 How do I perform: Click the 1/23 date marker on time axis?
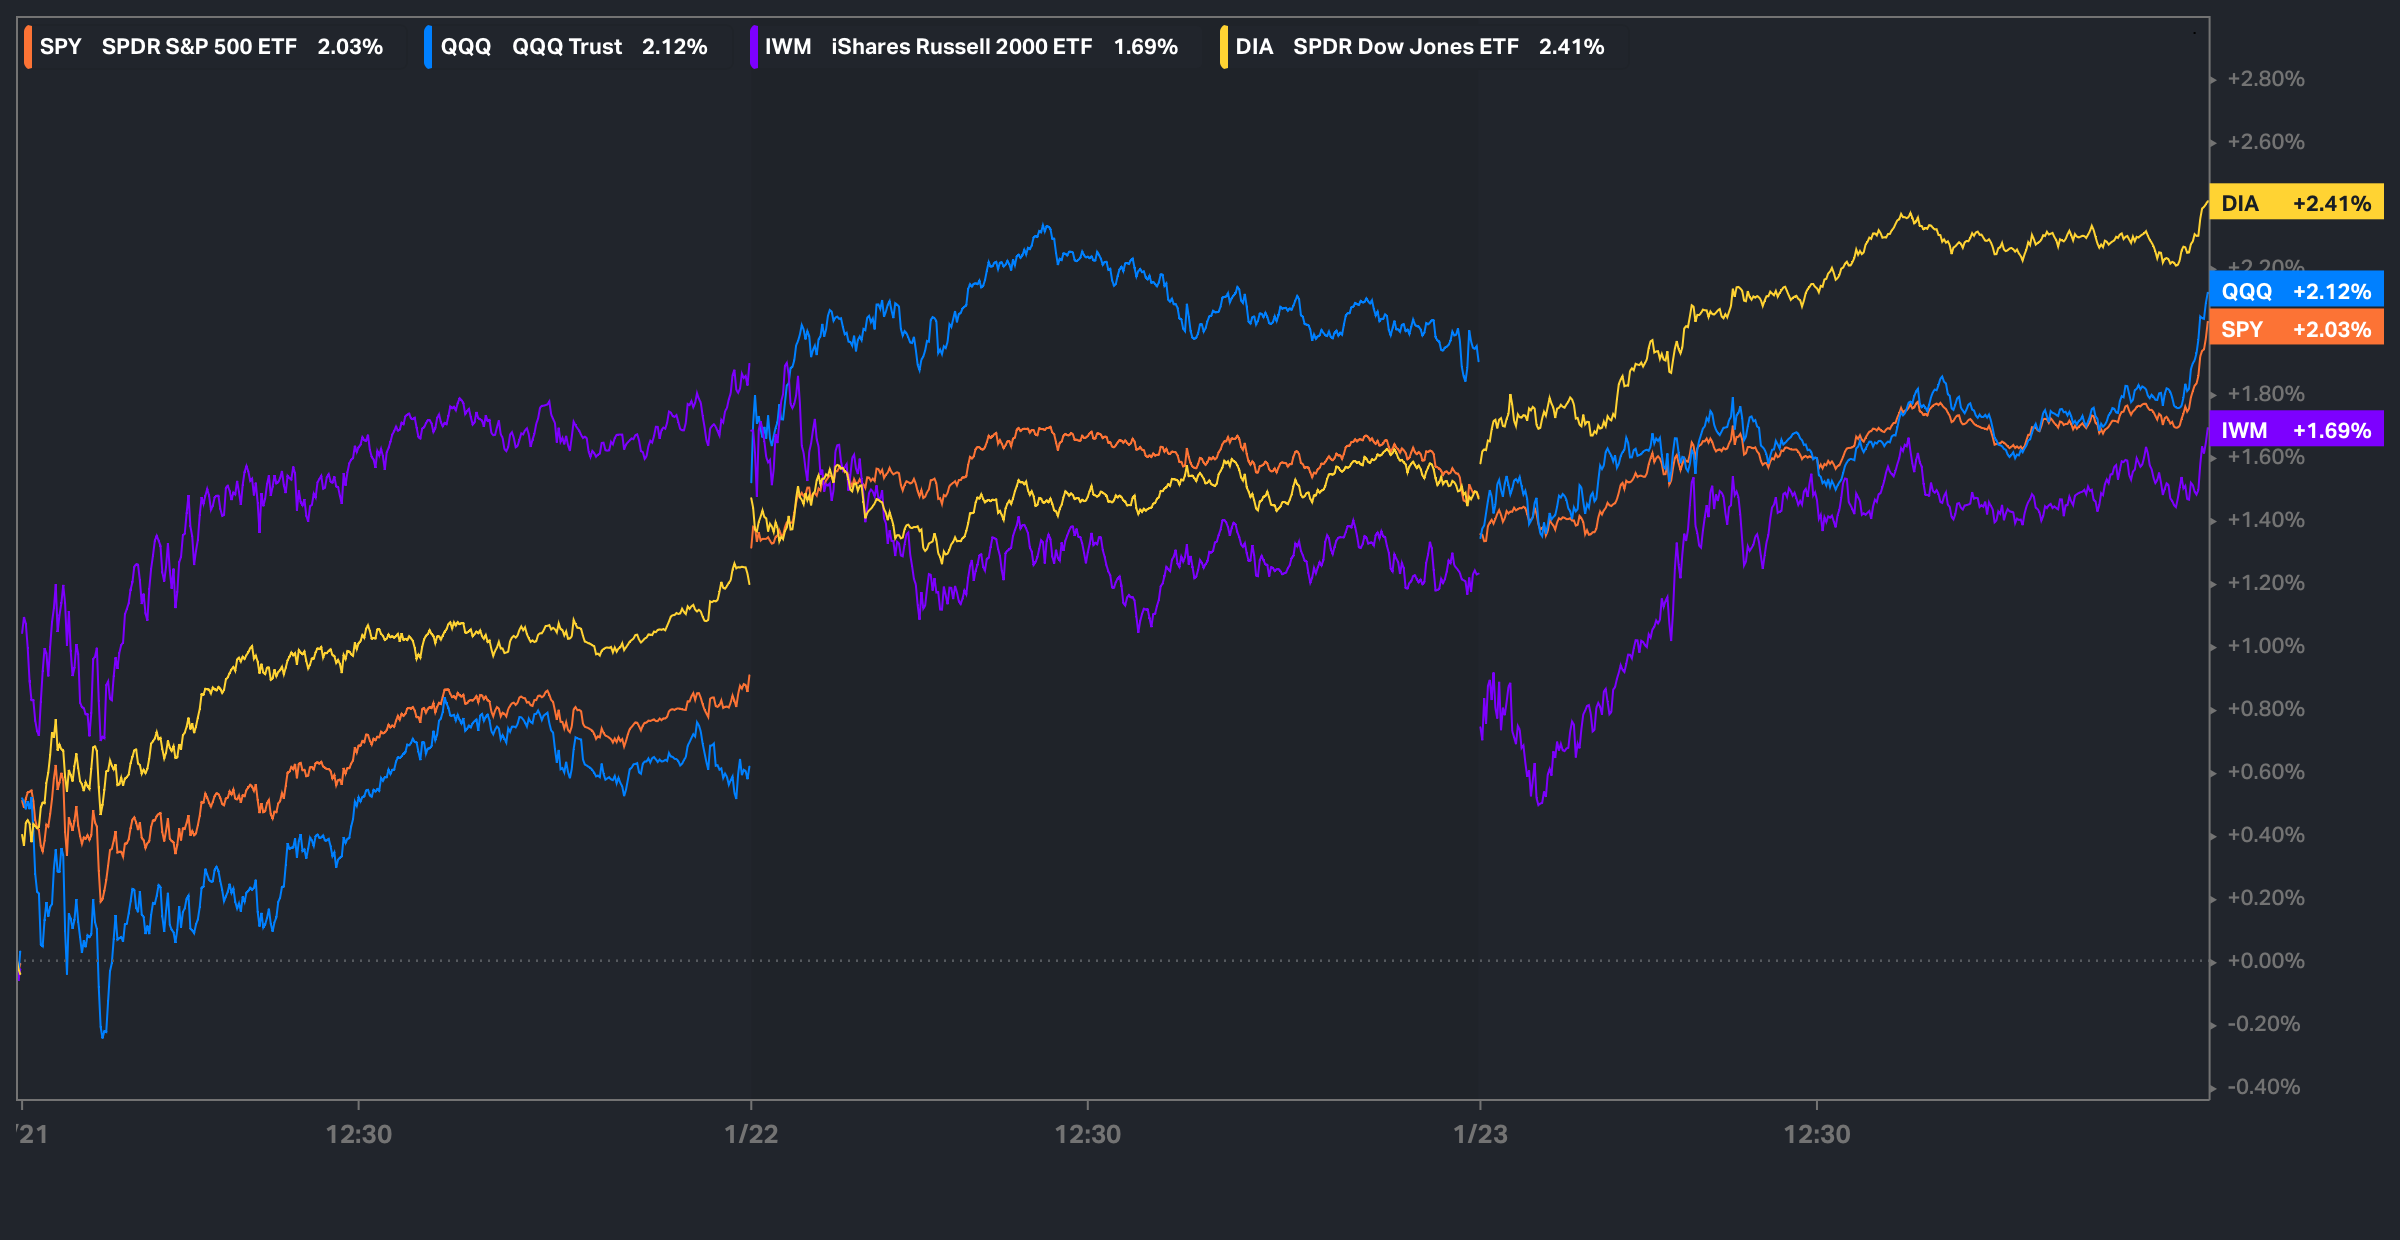(x=1480, y=1134)
